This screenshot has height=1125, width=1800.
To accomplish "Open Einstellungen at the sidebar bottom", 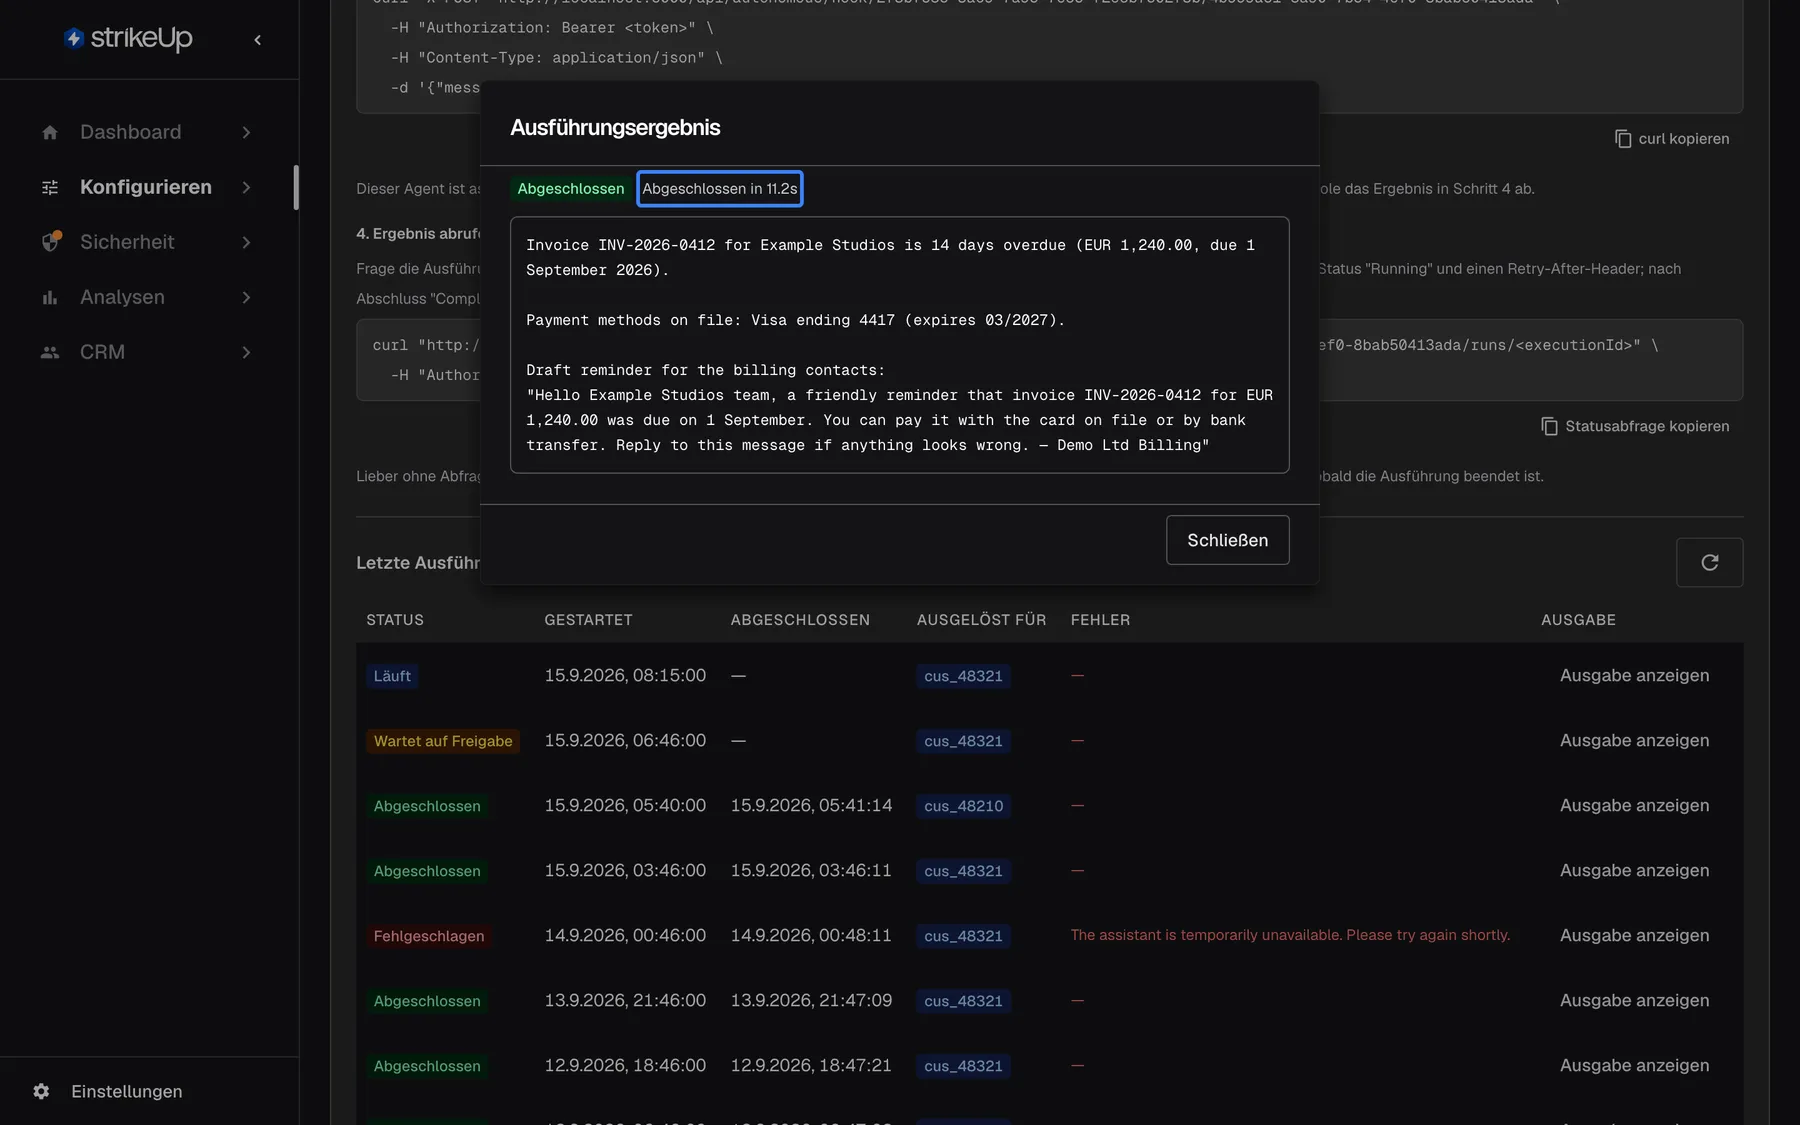I will [127, 1091].
